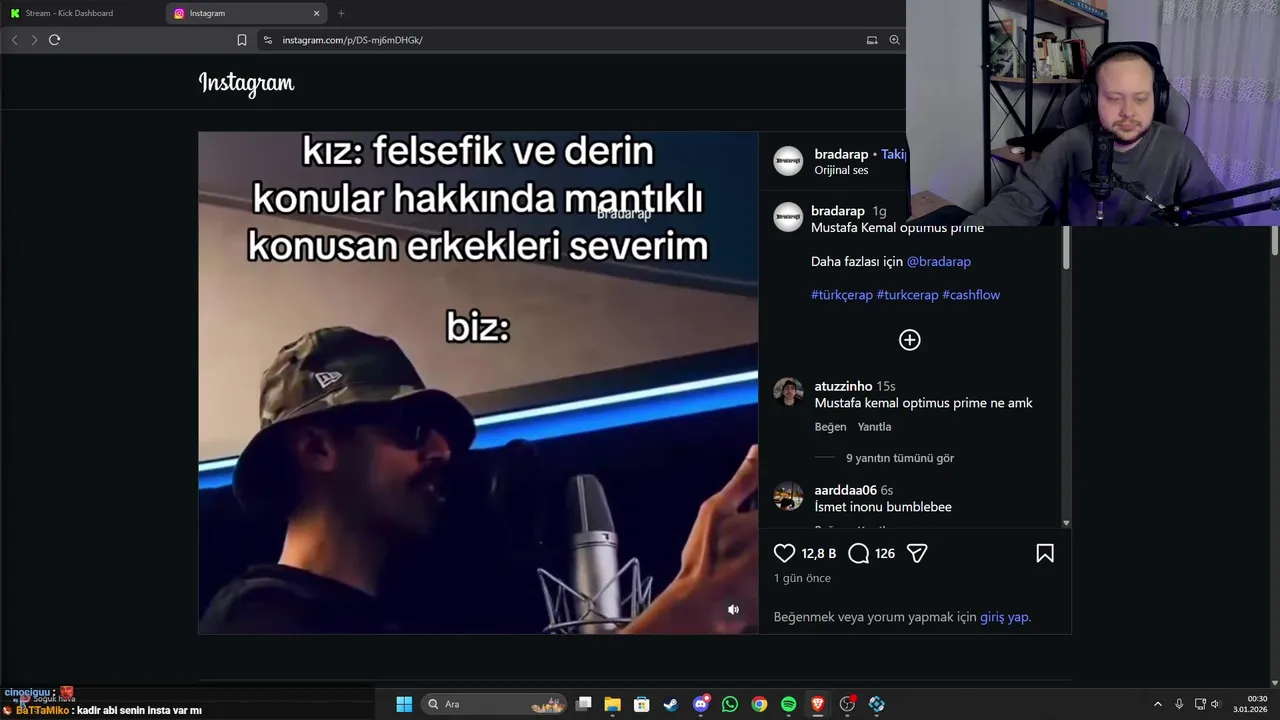Image resolution: width=1280 pixels, height=720 pixels.
Task: Click the address bar URL
Action: 352,40
